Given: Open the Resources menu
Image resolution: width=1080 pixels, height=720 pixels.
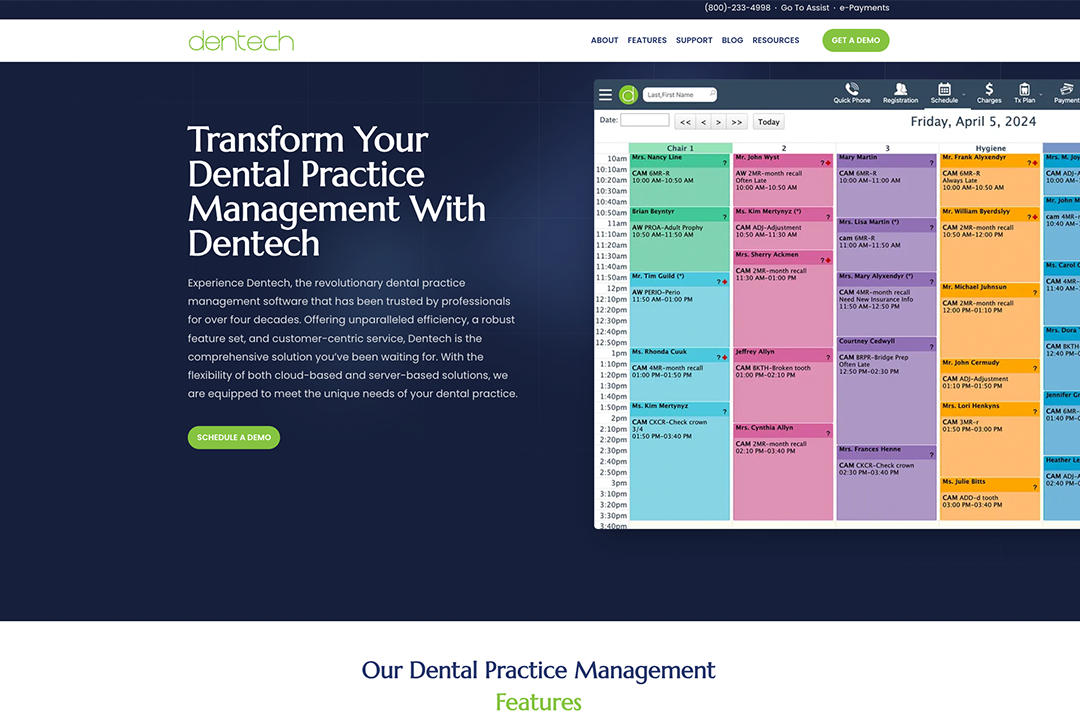Looking at the screenshot, I should pyautogui.click(x=776, y=41).
